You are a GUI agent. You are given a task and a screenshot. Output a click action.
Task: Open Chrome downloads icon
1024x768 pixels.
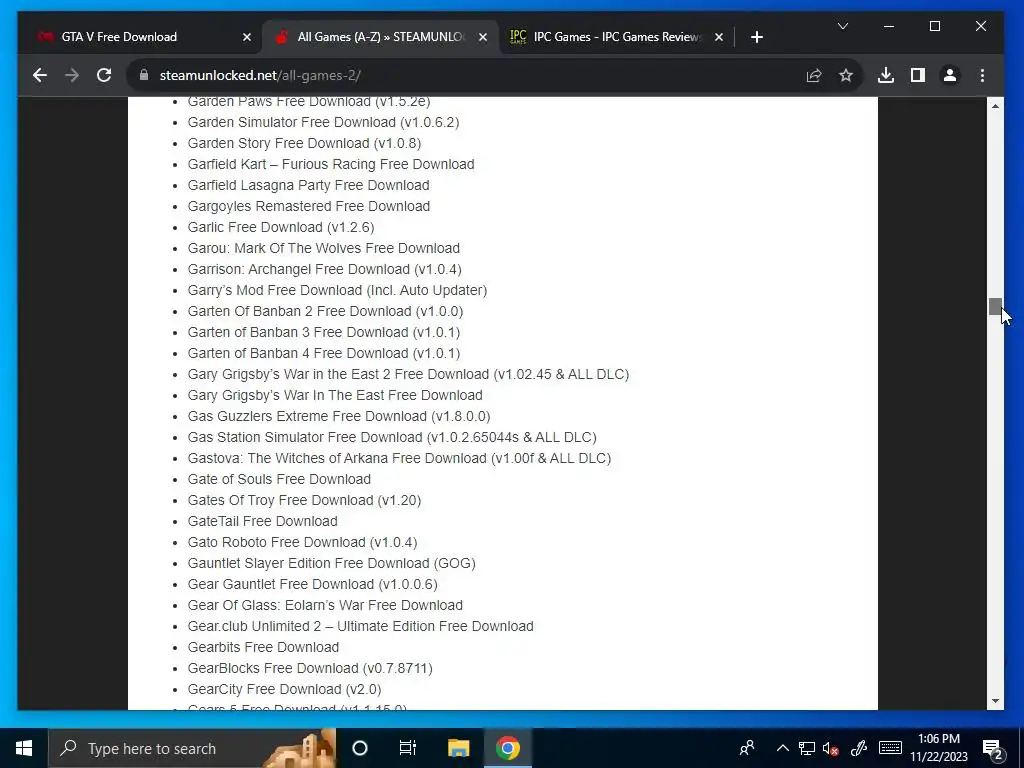point(886,76)
